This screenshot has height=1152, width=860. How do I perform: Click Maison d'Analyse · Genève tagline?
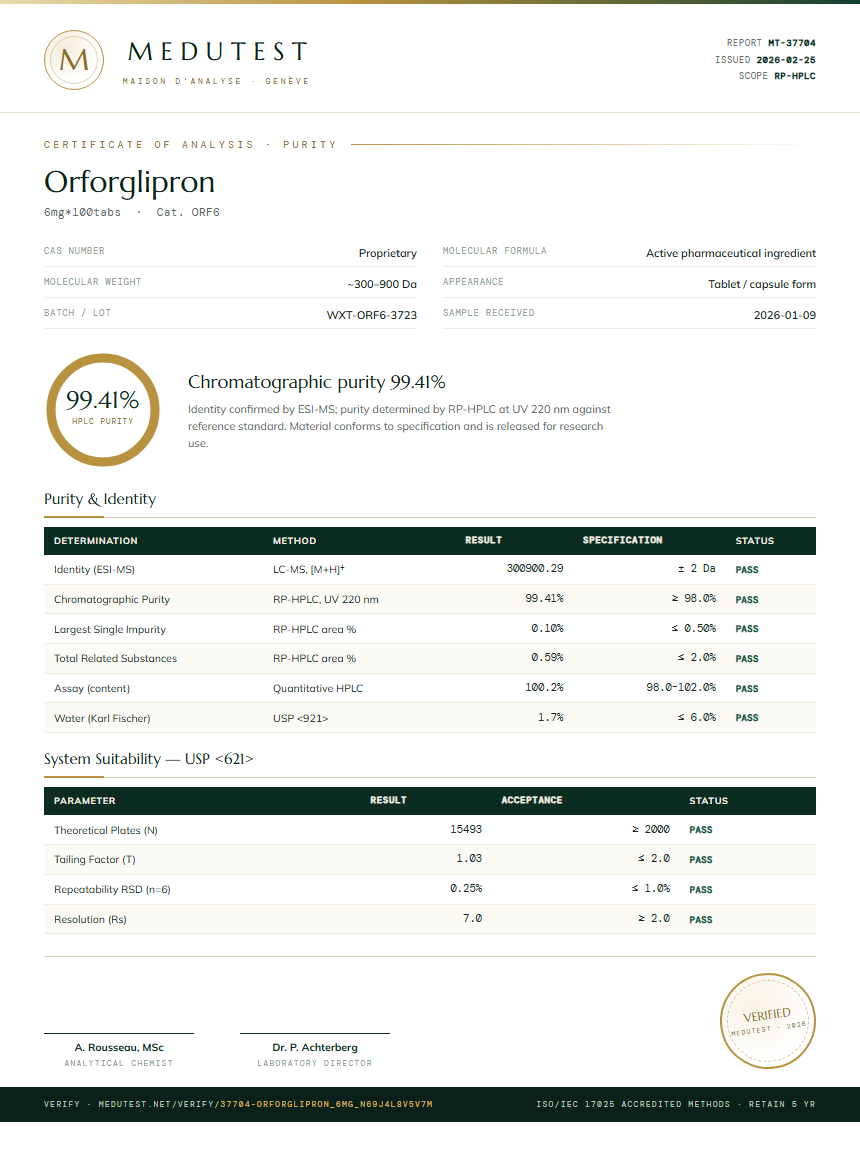216,81
